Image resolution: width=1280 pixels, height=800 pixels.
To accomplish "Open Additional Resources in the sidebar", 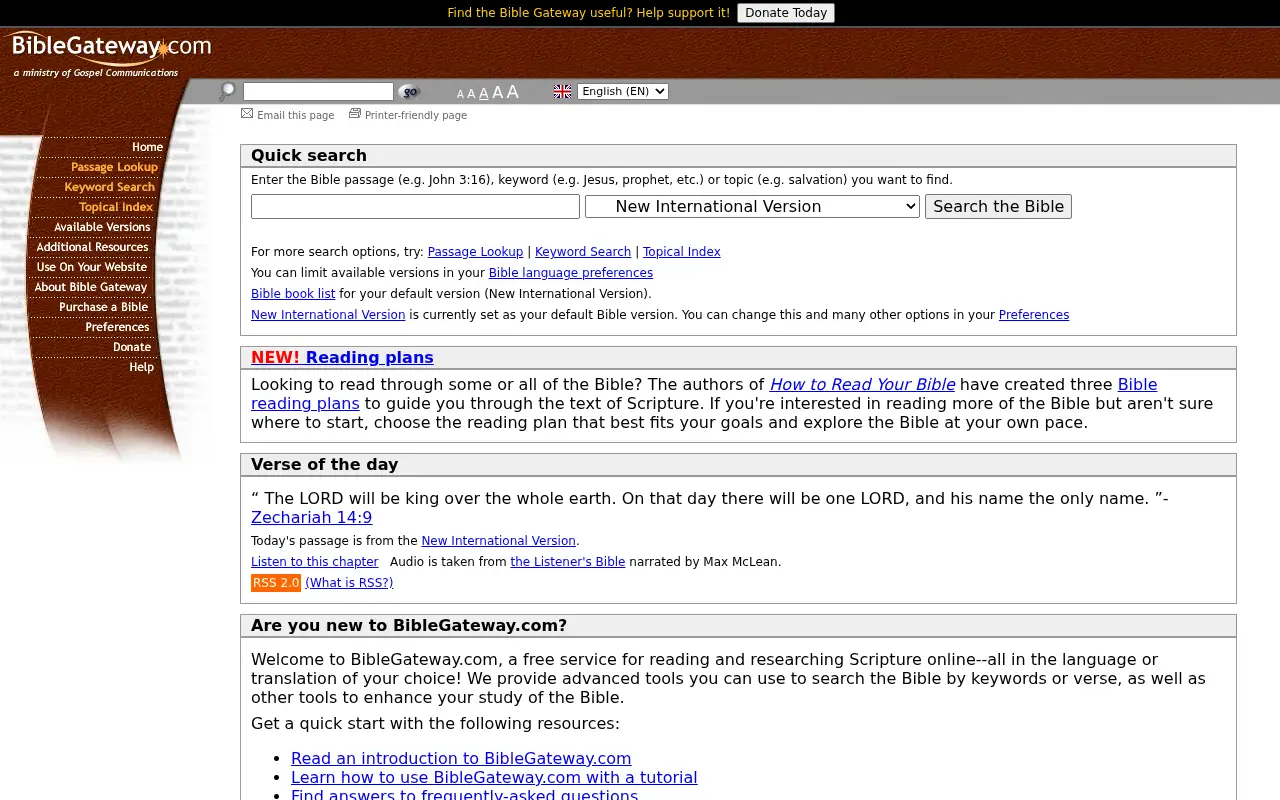I will click(92, 247).
